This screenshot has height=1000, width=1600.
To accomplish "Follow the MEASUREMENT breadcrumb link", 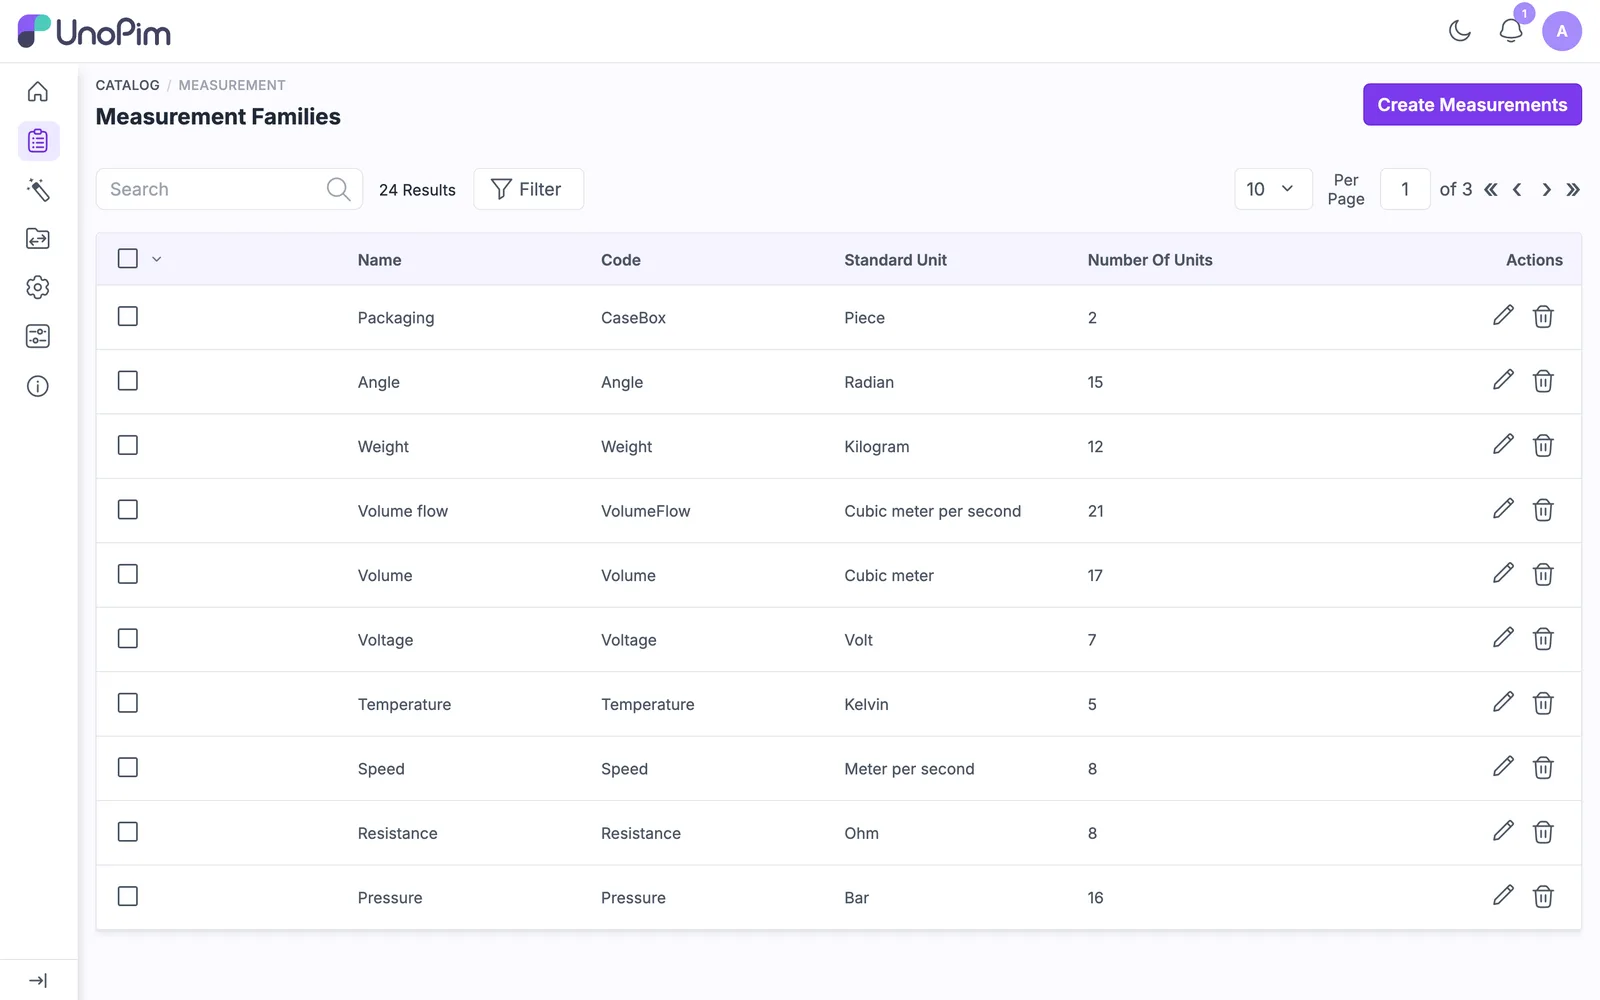I will [232, 85].
